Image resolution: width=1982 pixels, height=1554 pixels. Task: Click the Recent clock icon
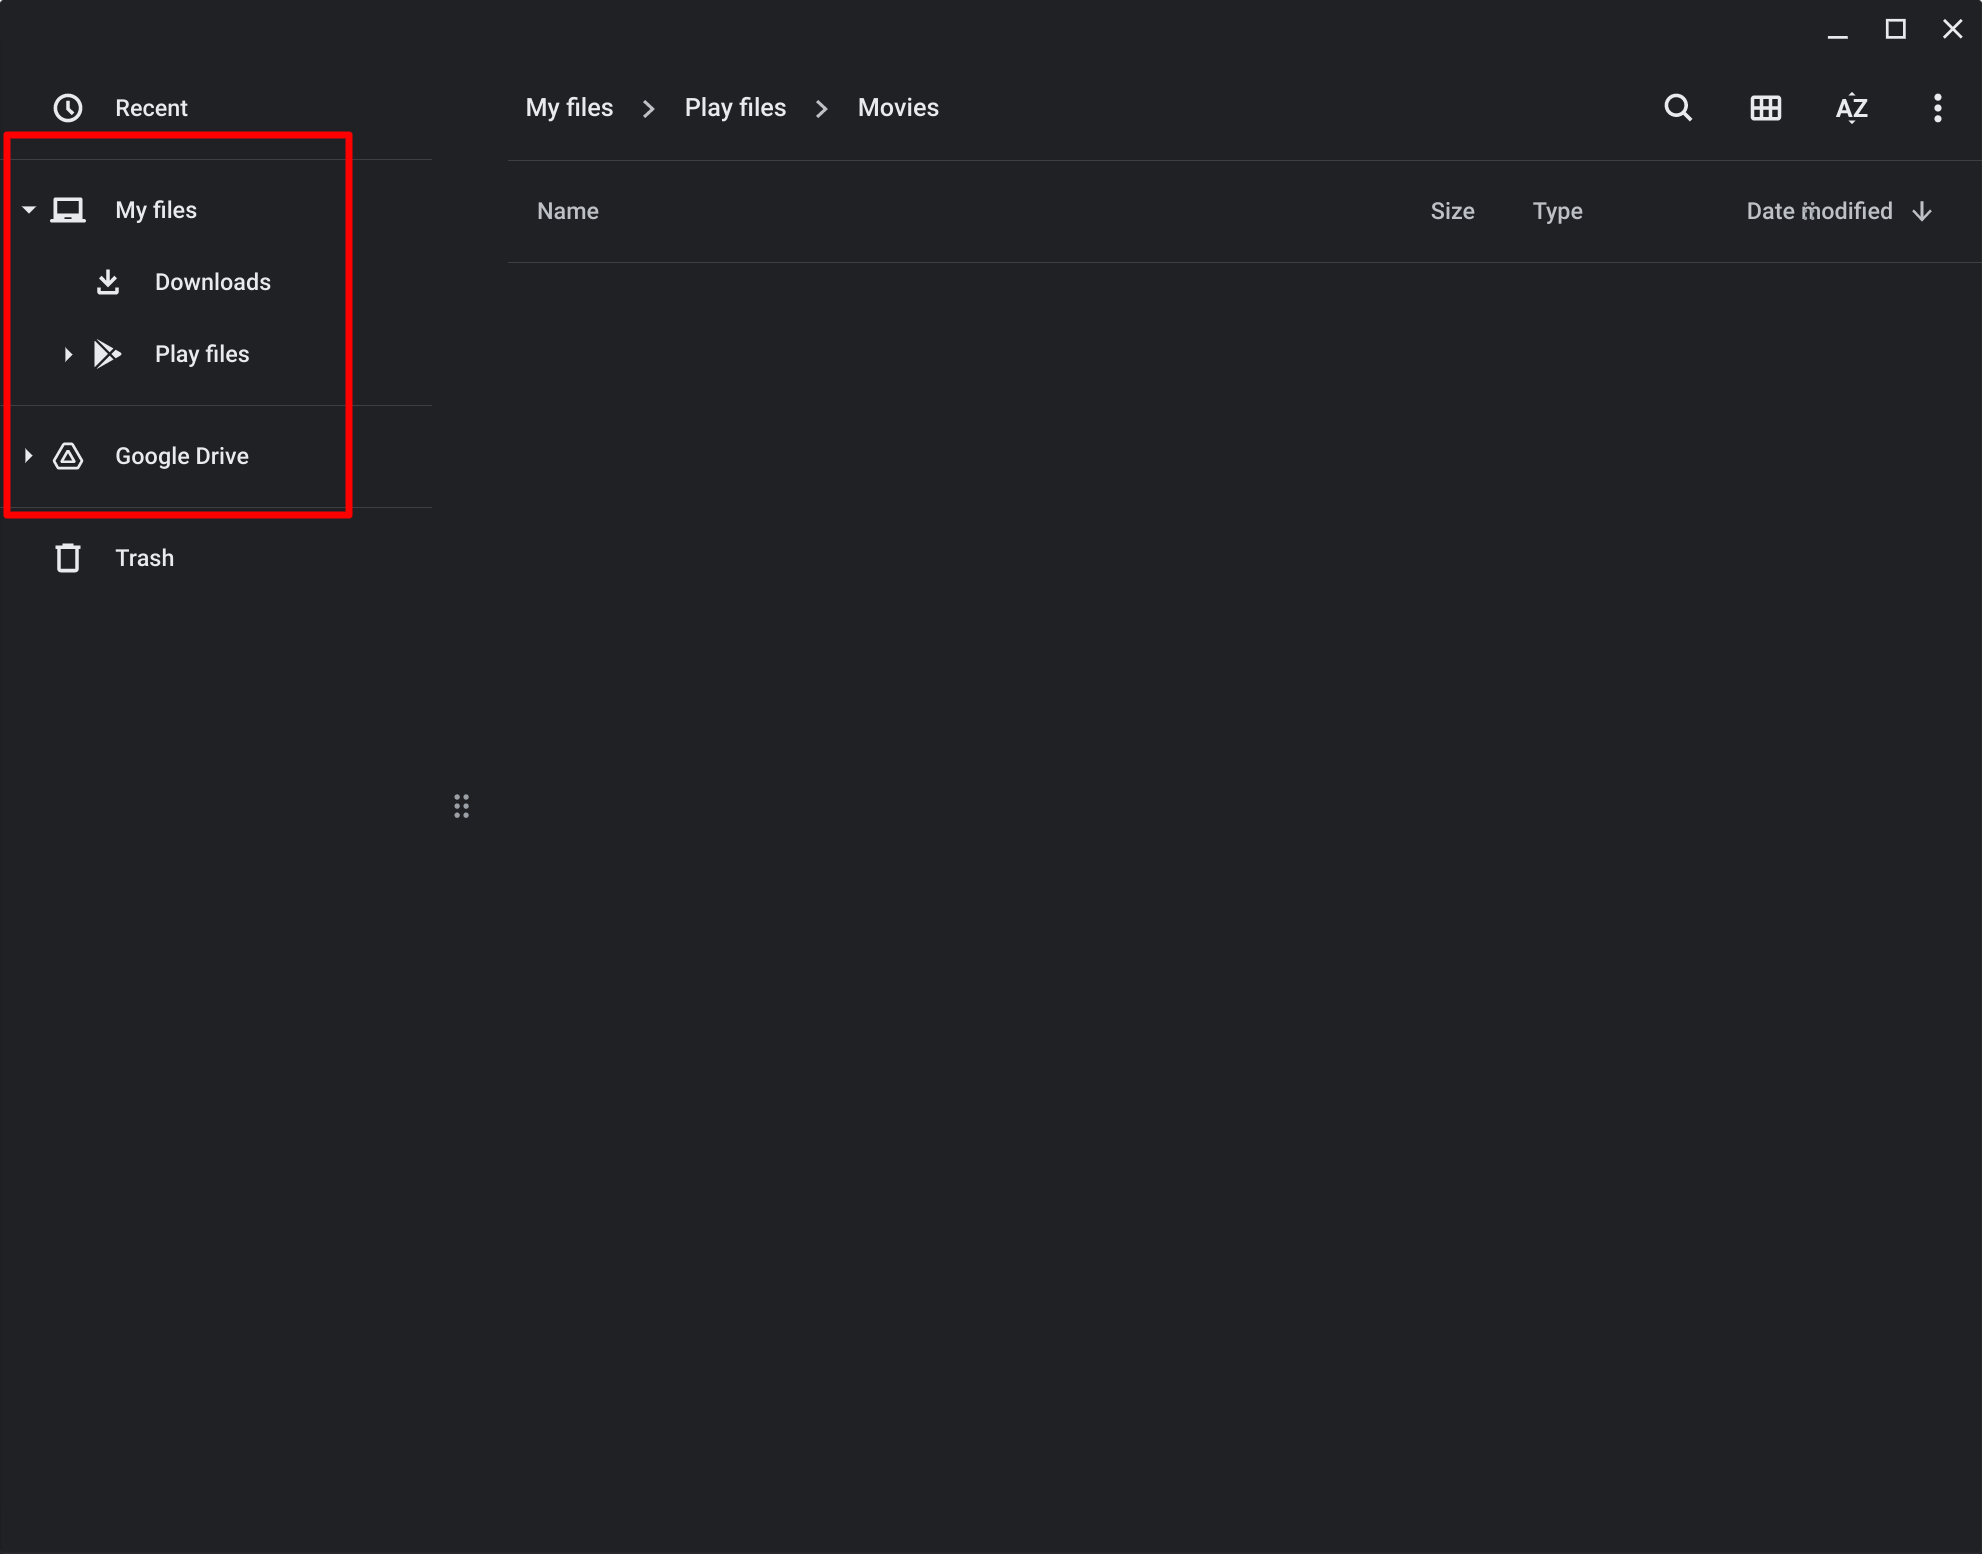point(68,108)
